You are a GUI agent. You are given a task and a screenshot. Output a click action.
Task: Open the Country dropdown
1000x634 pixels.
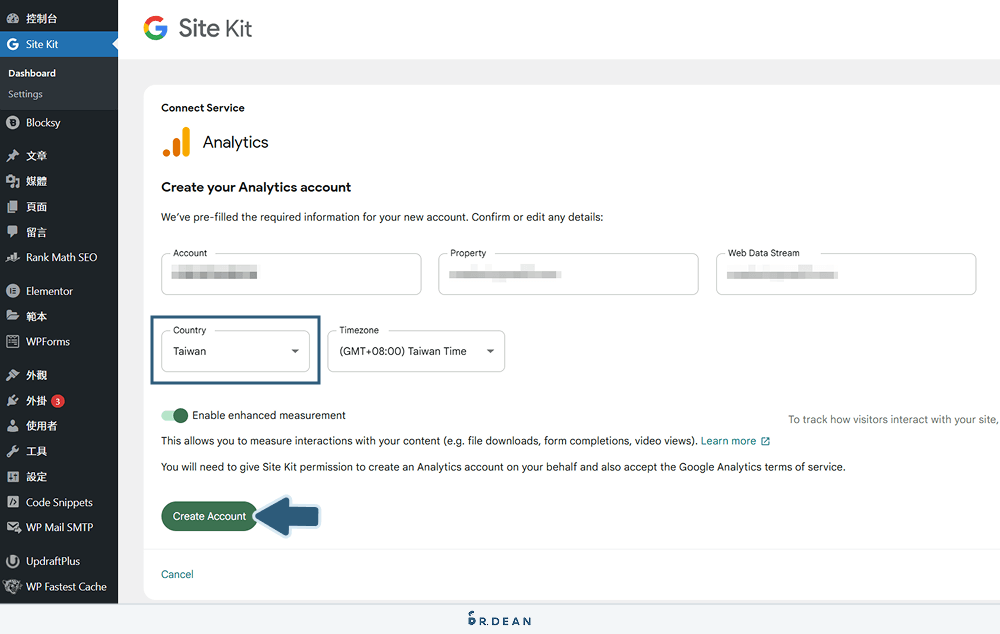(x=235, y=351)
